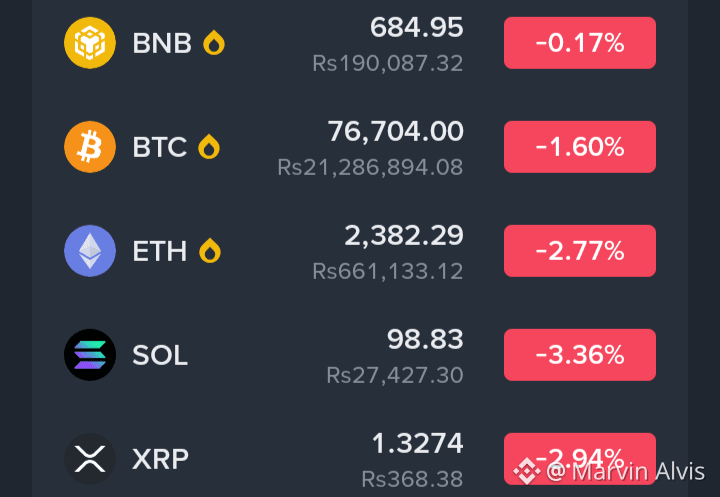Click the flame icon beside ETH

pos(210,251)
